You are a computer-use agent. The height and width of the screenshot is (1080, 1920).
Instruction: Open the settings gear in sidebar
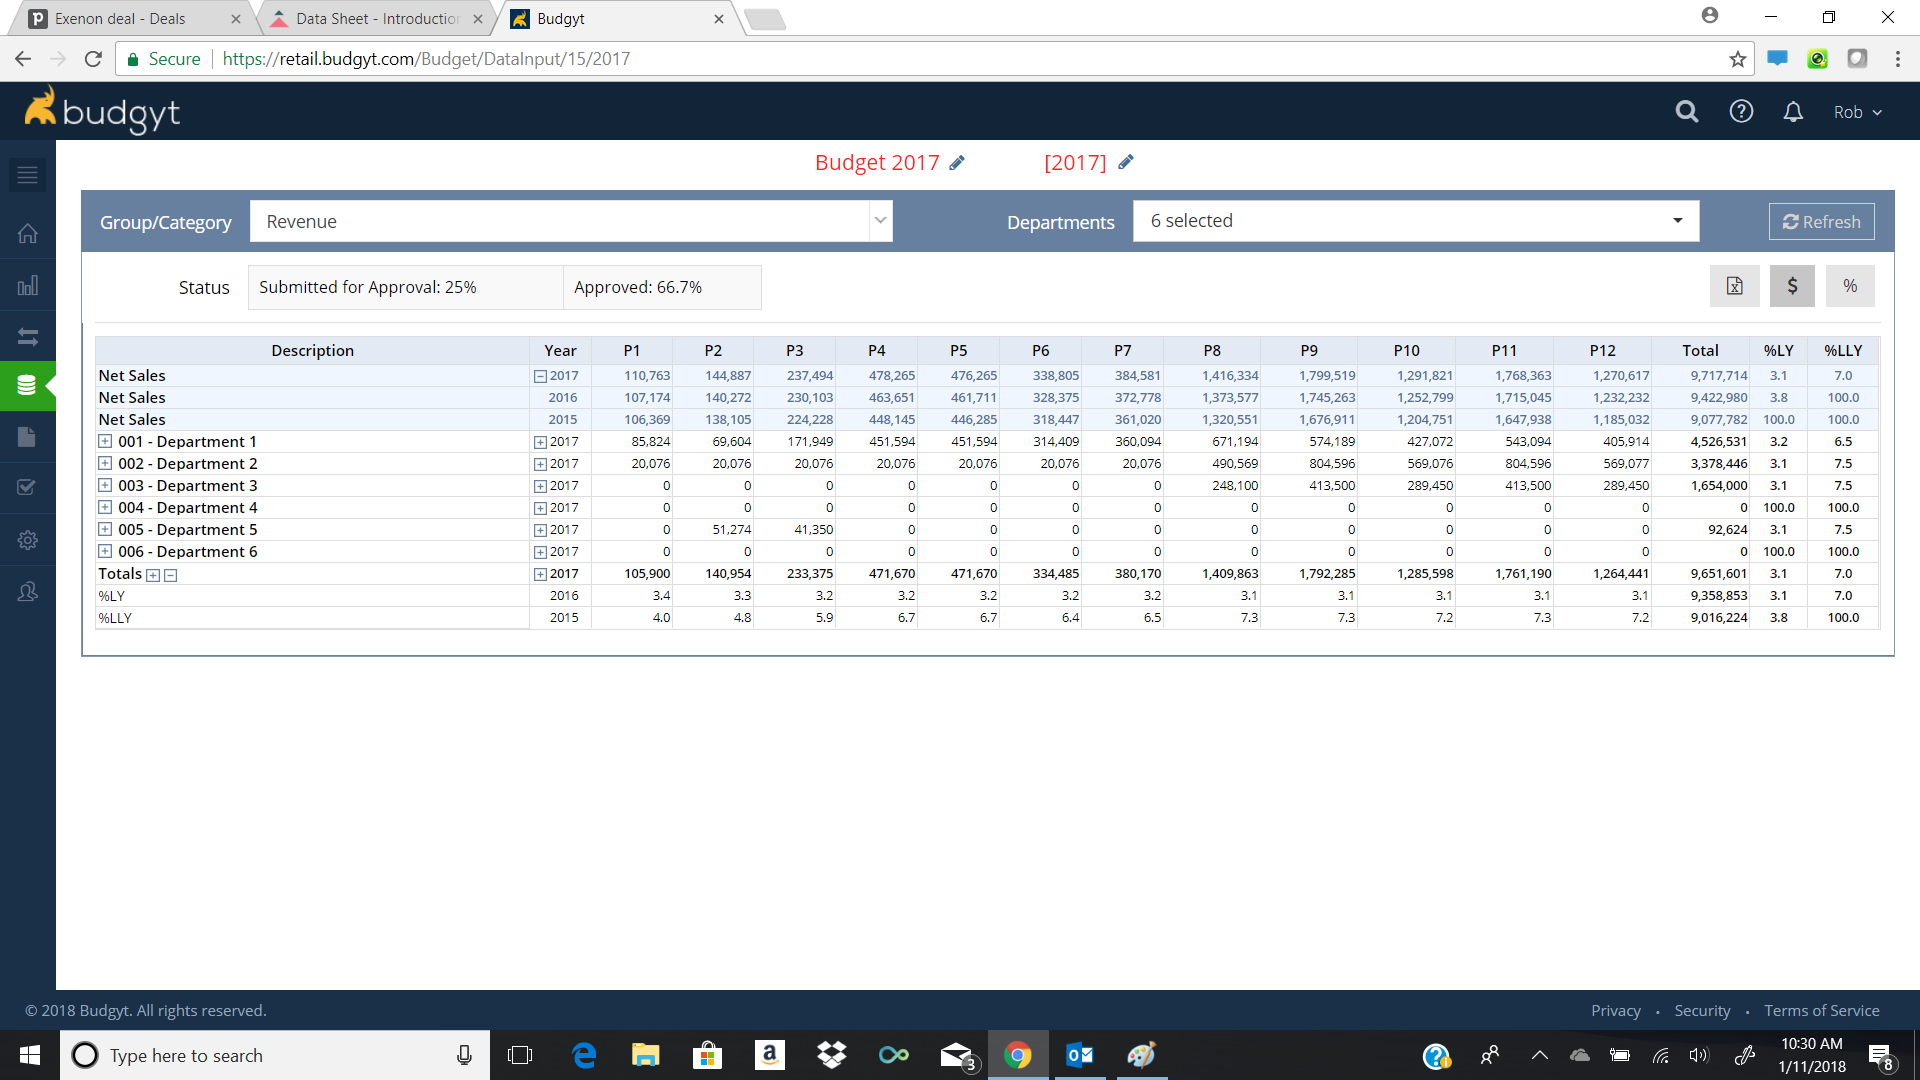27,540
